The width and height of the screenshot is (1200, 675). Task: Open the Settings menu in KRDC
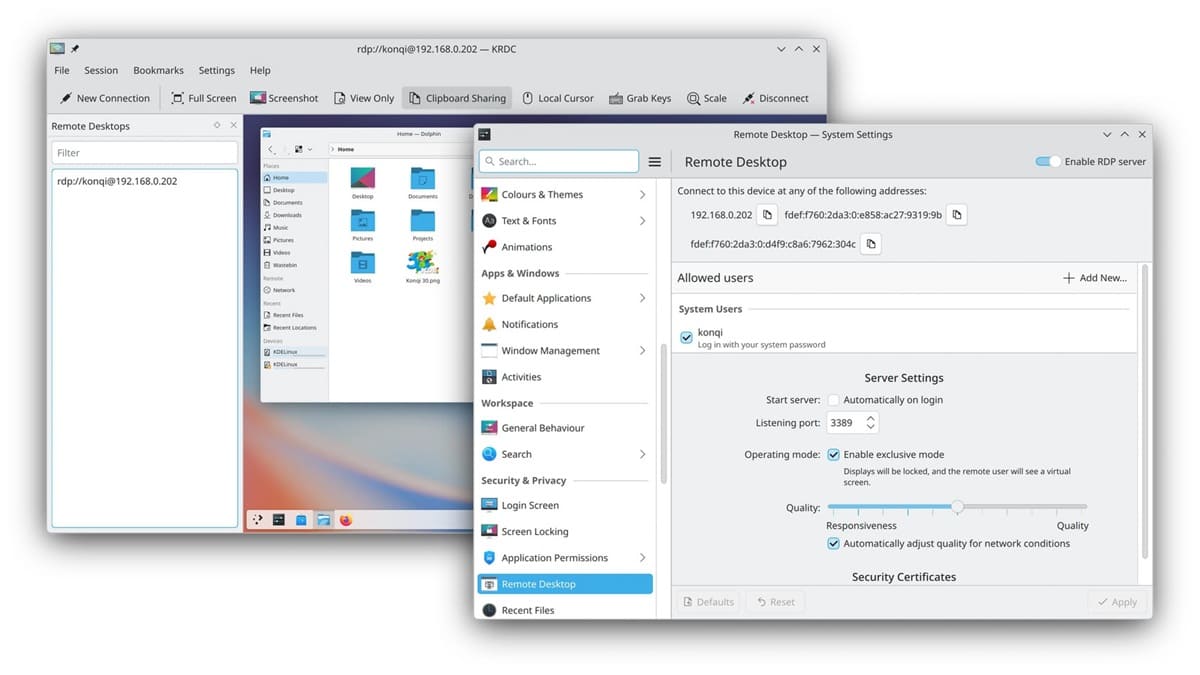(x=216, y=70)
